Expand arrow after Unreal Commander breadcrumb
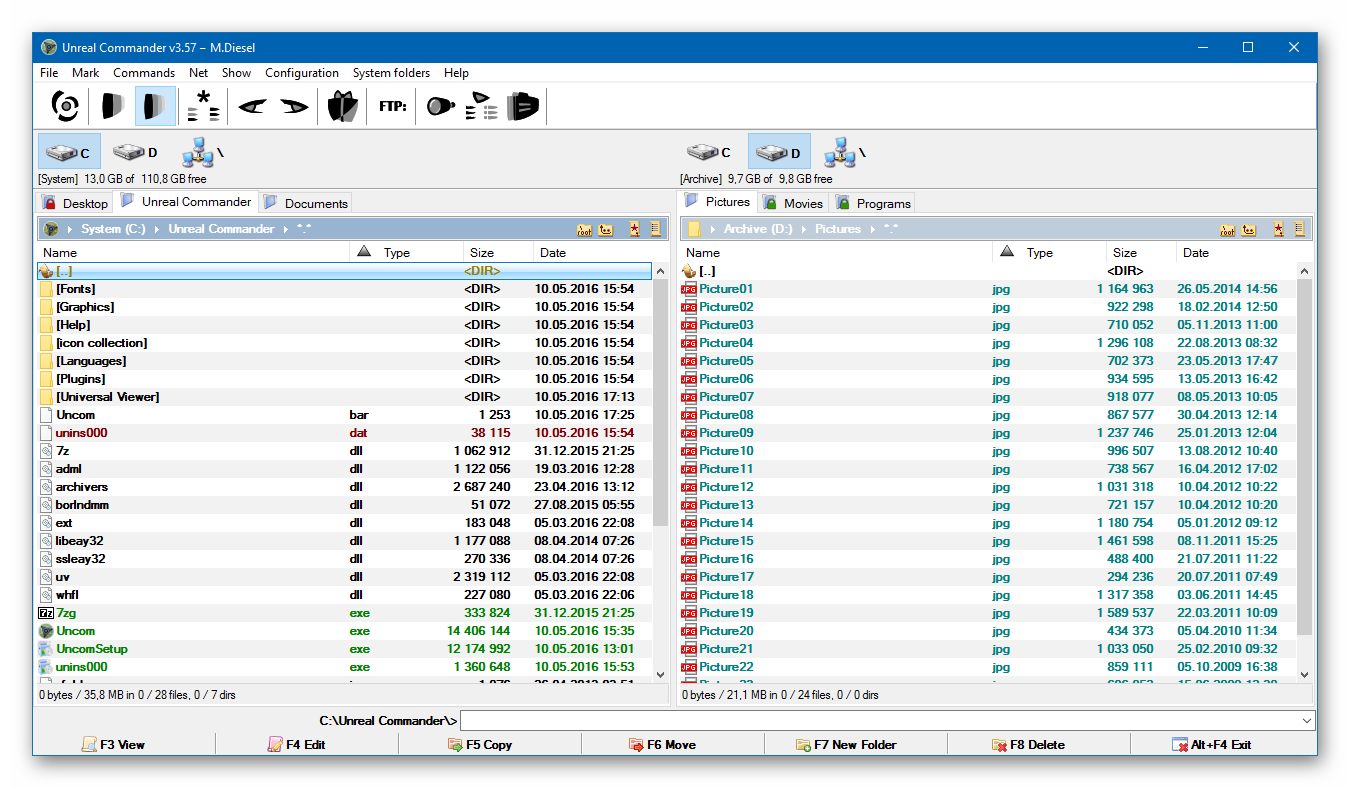 [286, 229]
